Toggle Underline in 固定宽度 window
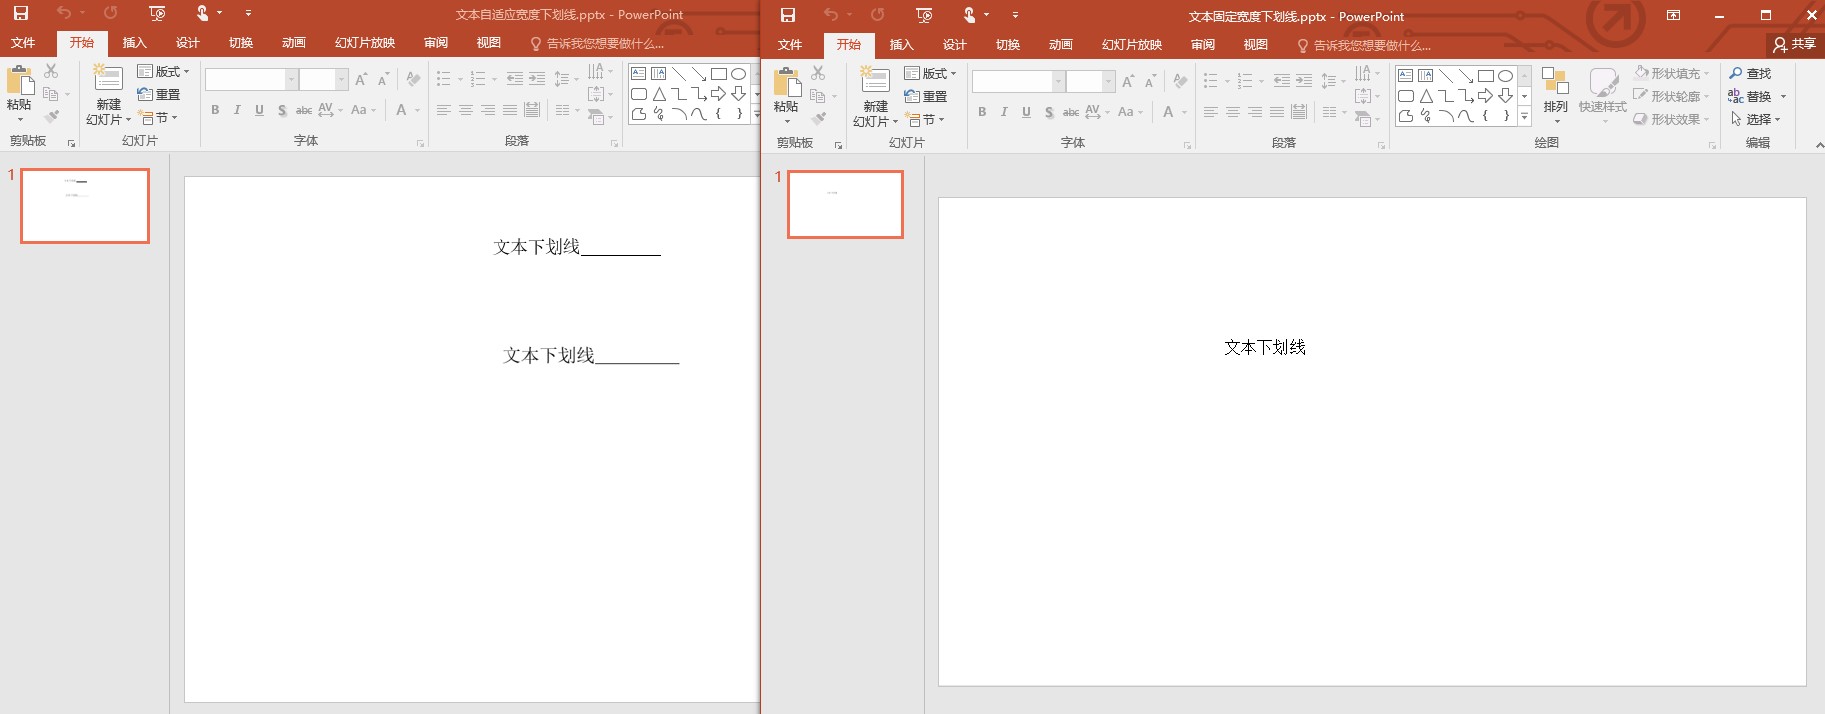Viewport: 1825px width, 714px height. point(1026,112)
